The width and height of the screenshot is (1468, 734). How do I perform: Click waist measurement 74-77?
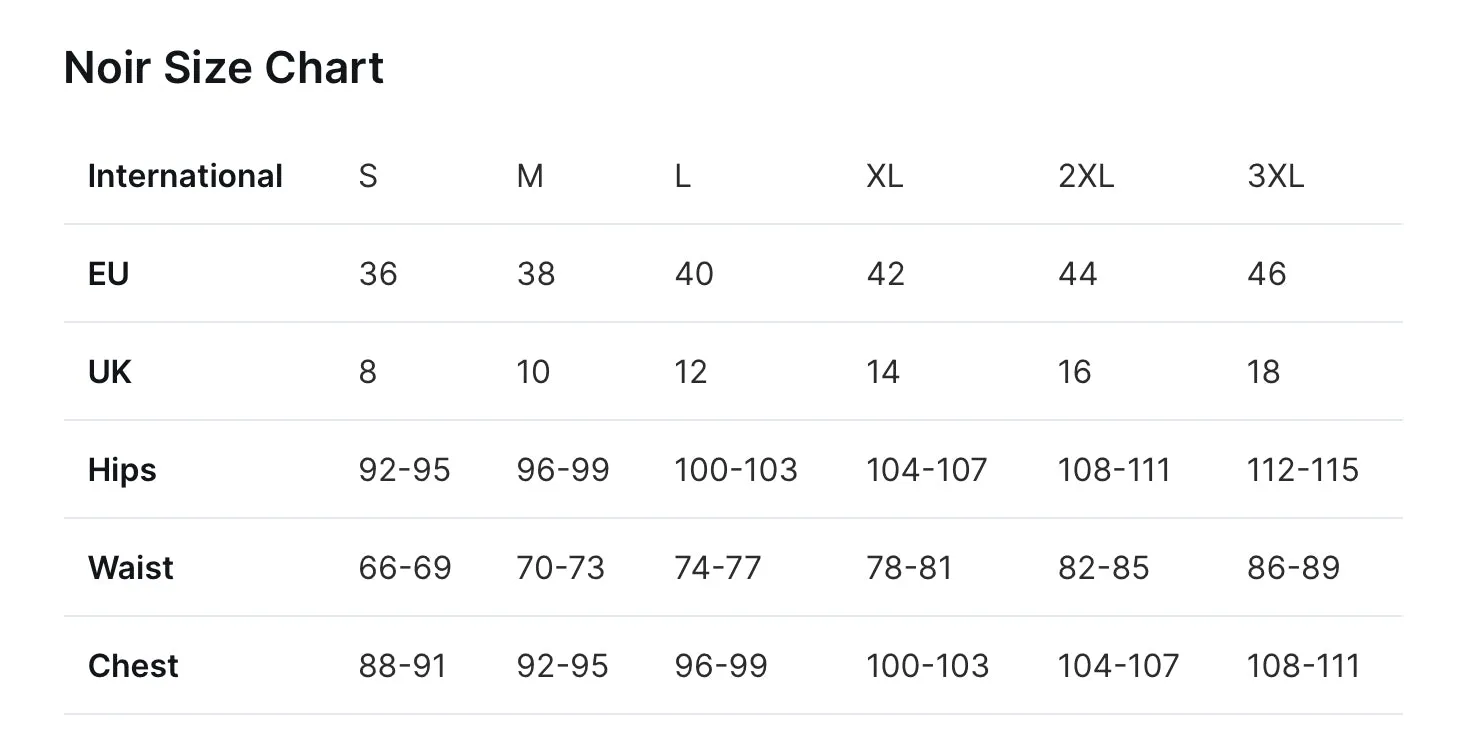[x=718, y=568]
